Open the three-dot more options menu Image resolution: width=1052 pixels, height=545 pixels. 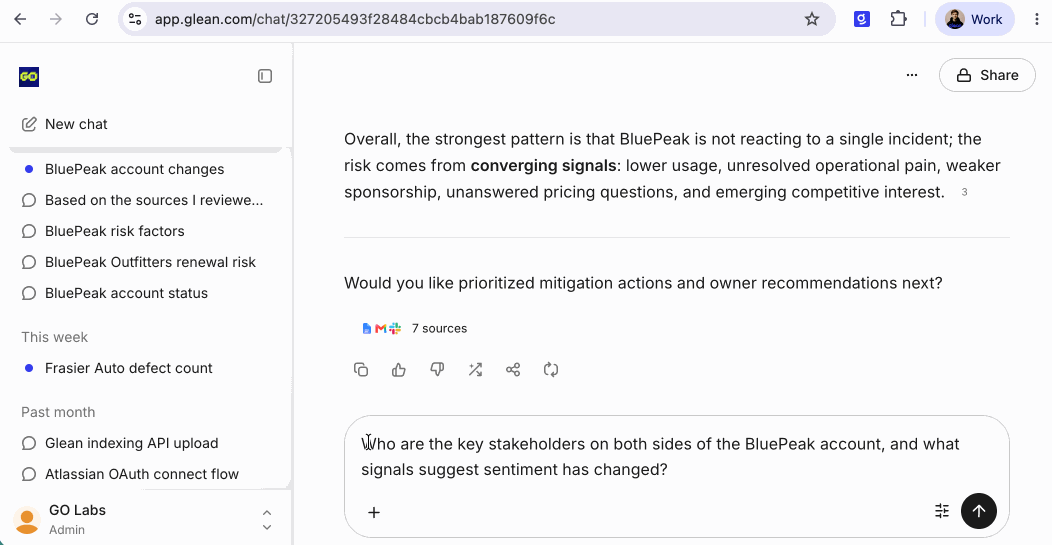pyautogui.click(x=912, y=75)
